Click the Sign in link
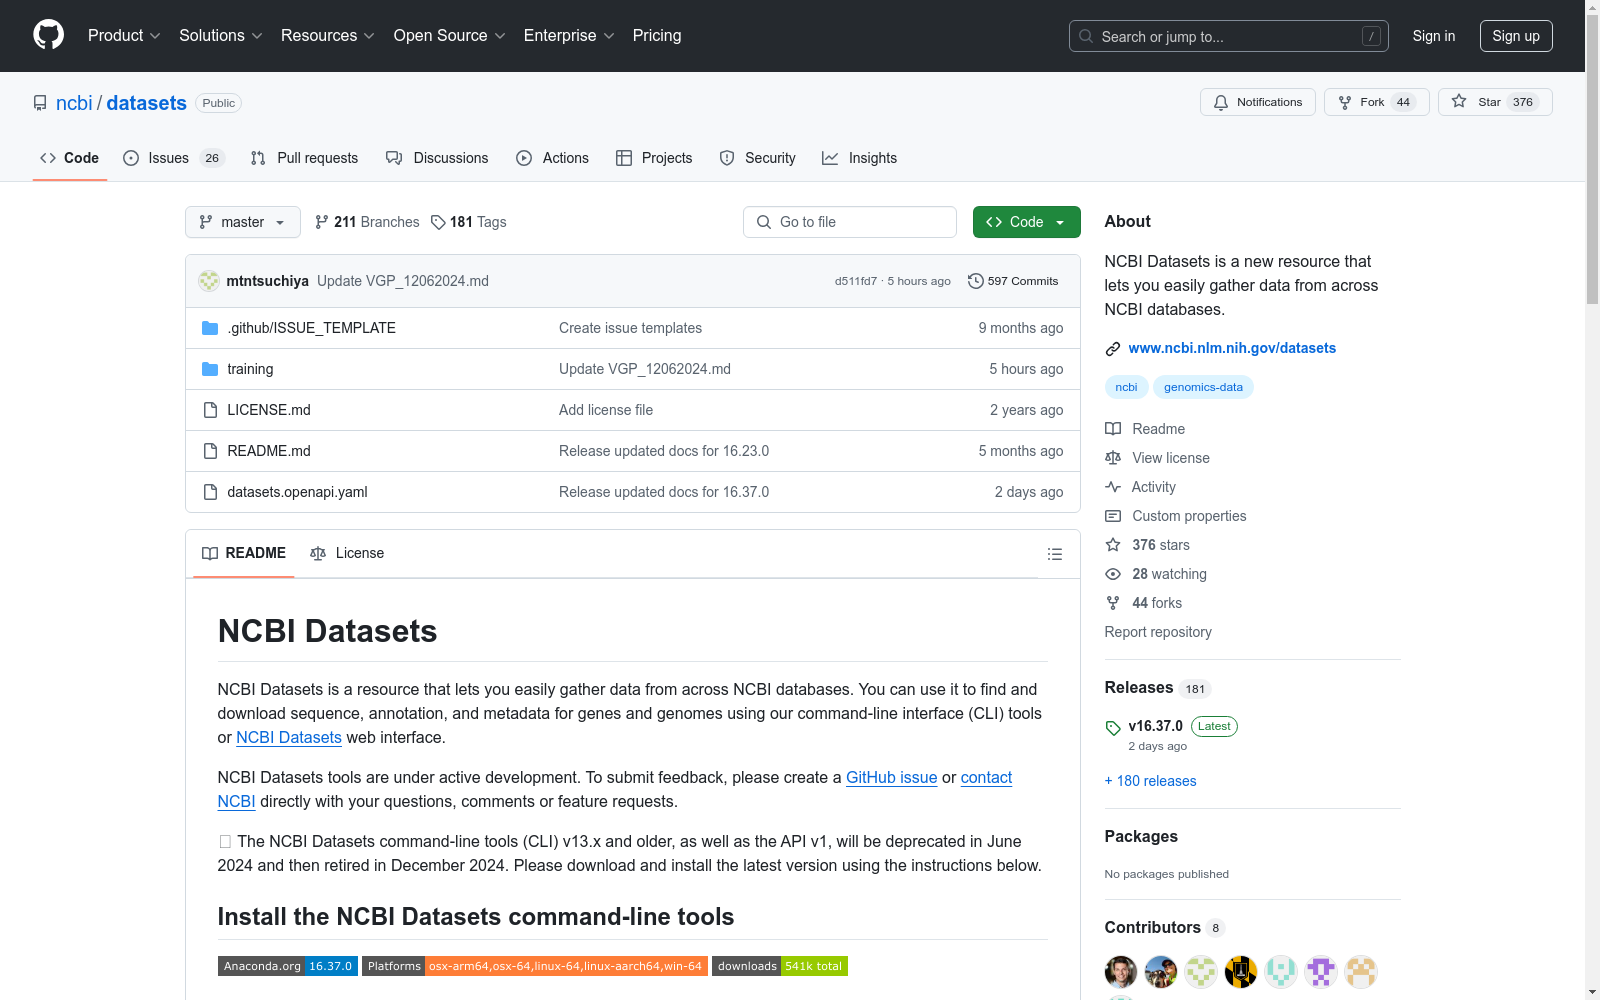 (1434, 36)
